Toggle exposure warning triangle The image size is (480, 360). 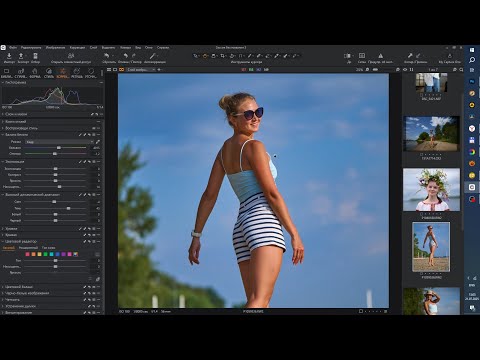[x=381, y=56]
